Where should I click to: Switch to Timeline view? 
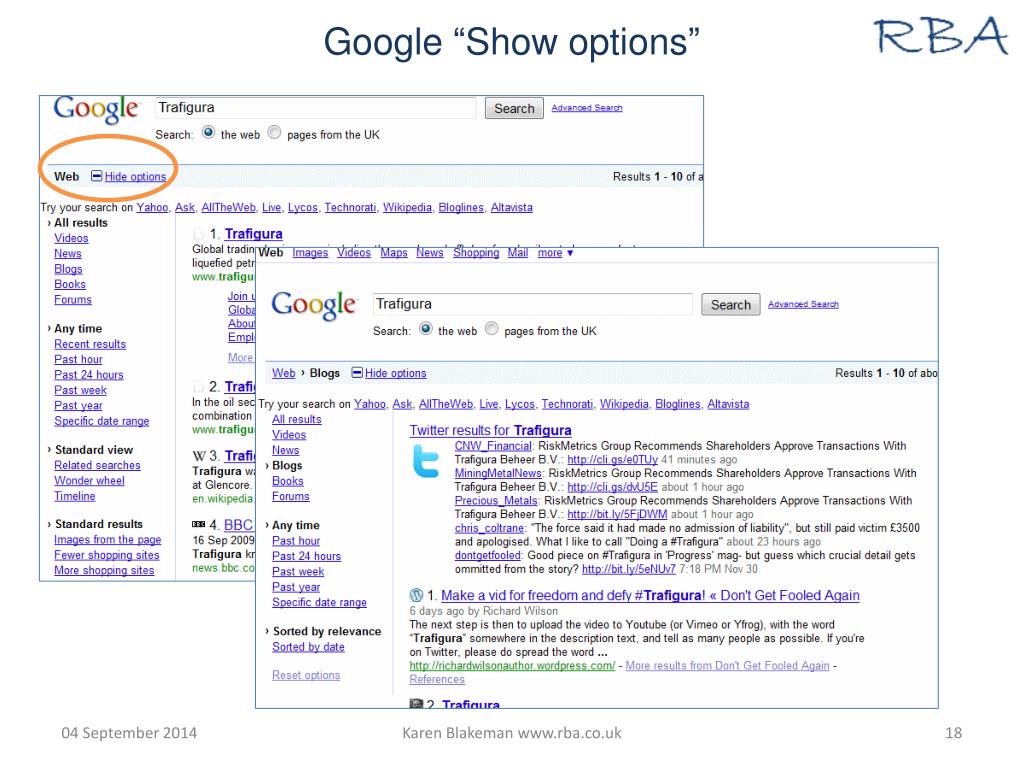pyautogui.click(x=75, y=496)
